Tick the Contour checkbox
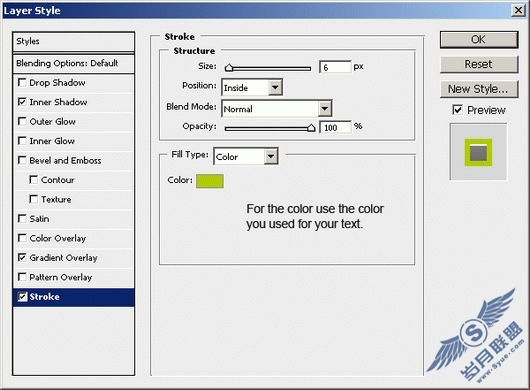Screen dimensions: 530x390 tap(33, 179)
